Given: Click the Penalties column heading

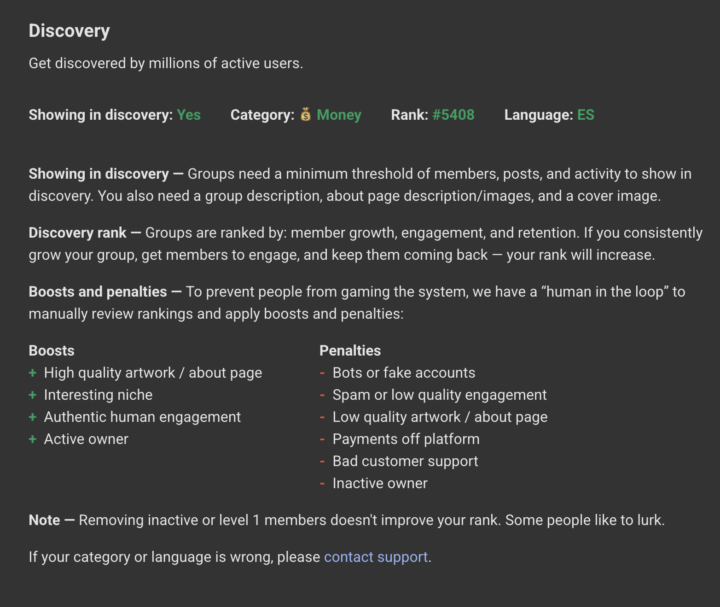Looking at the screenshot, I should [350, 351].
